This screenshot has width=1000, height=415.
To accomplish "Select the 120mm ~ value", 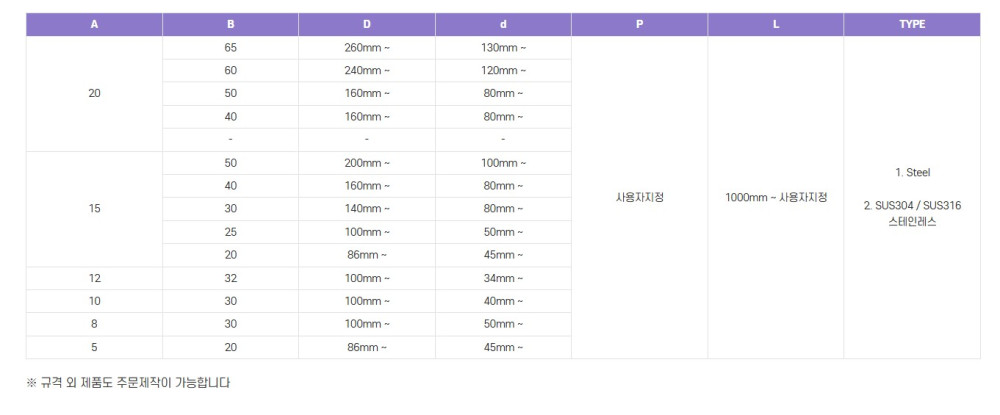I will point(503,70).
